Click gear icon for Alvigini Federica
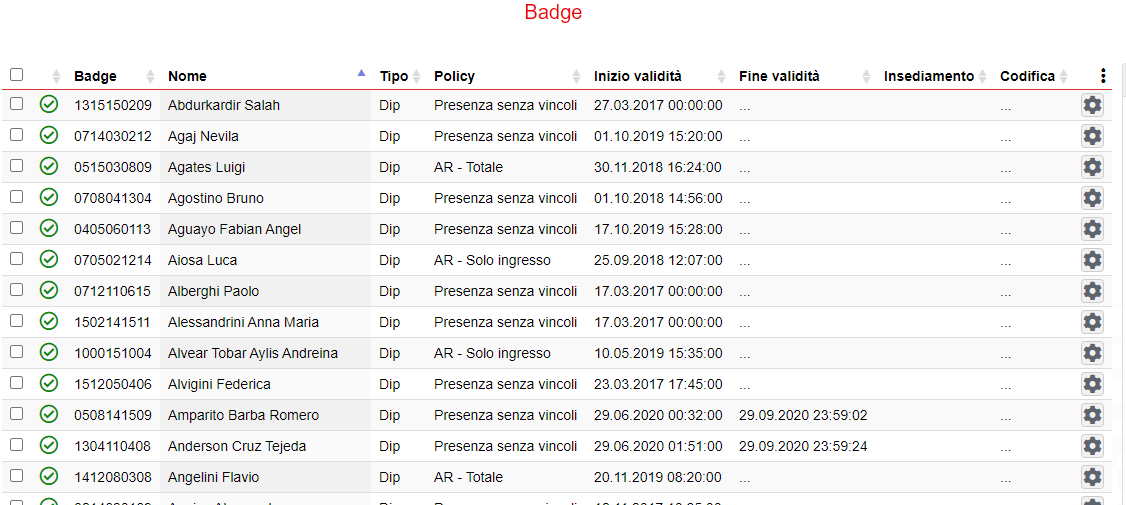The image size is (1126, 505). point(1092,384)
